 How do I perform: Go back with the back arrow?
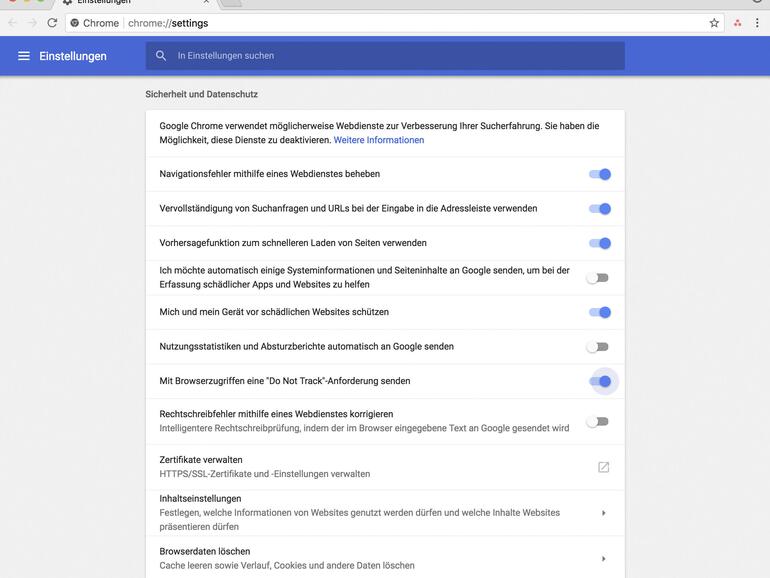tap(12, 23)
